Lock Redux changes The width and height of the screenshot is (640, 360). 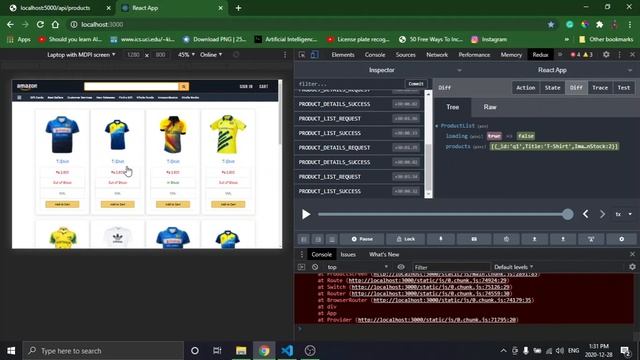405,239
